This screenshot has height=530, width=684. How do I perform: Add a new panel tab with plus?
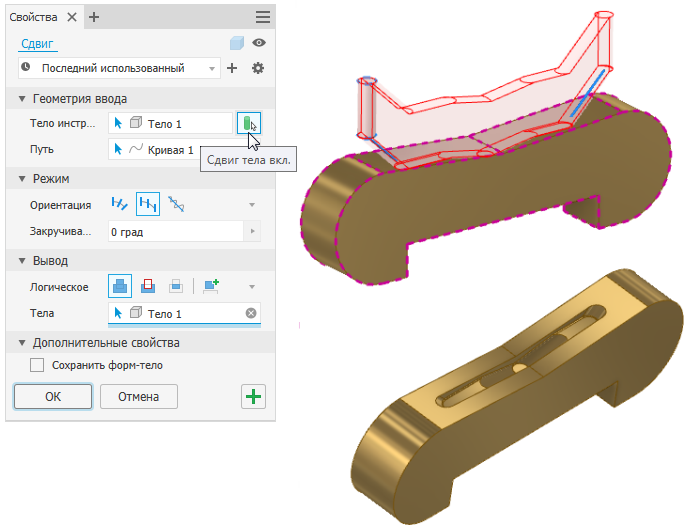click(x=94, y=17)
